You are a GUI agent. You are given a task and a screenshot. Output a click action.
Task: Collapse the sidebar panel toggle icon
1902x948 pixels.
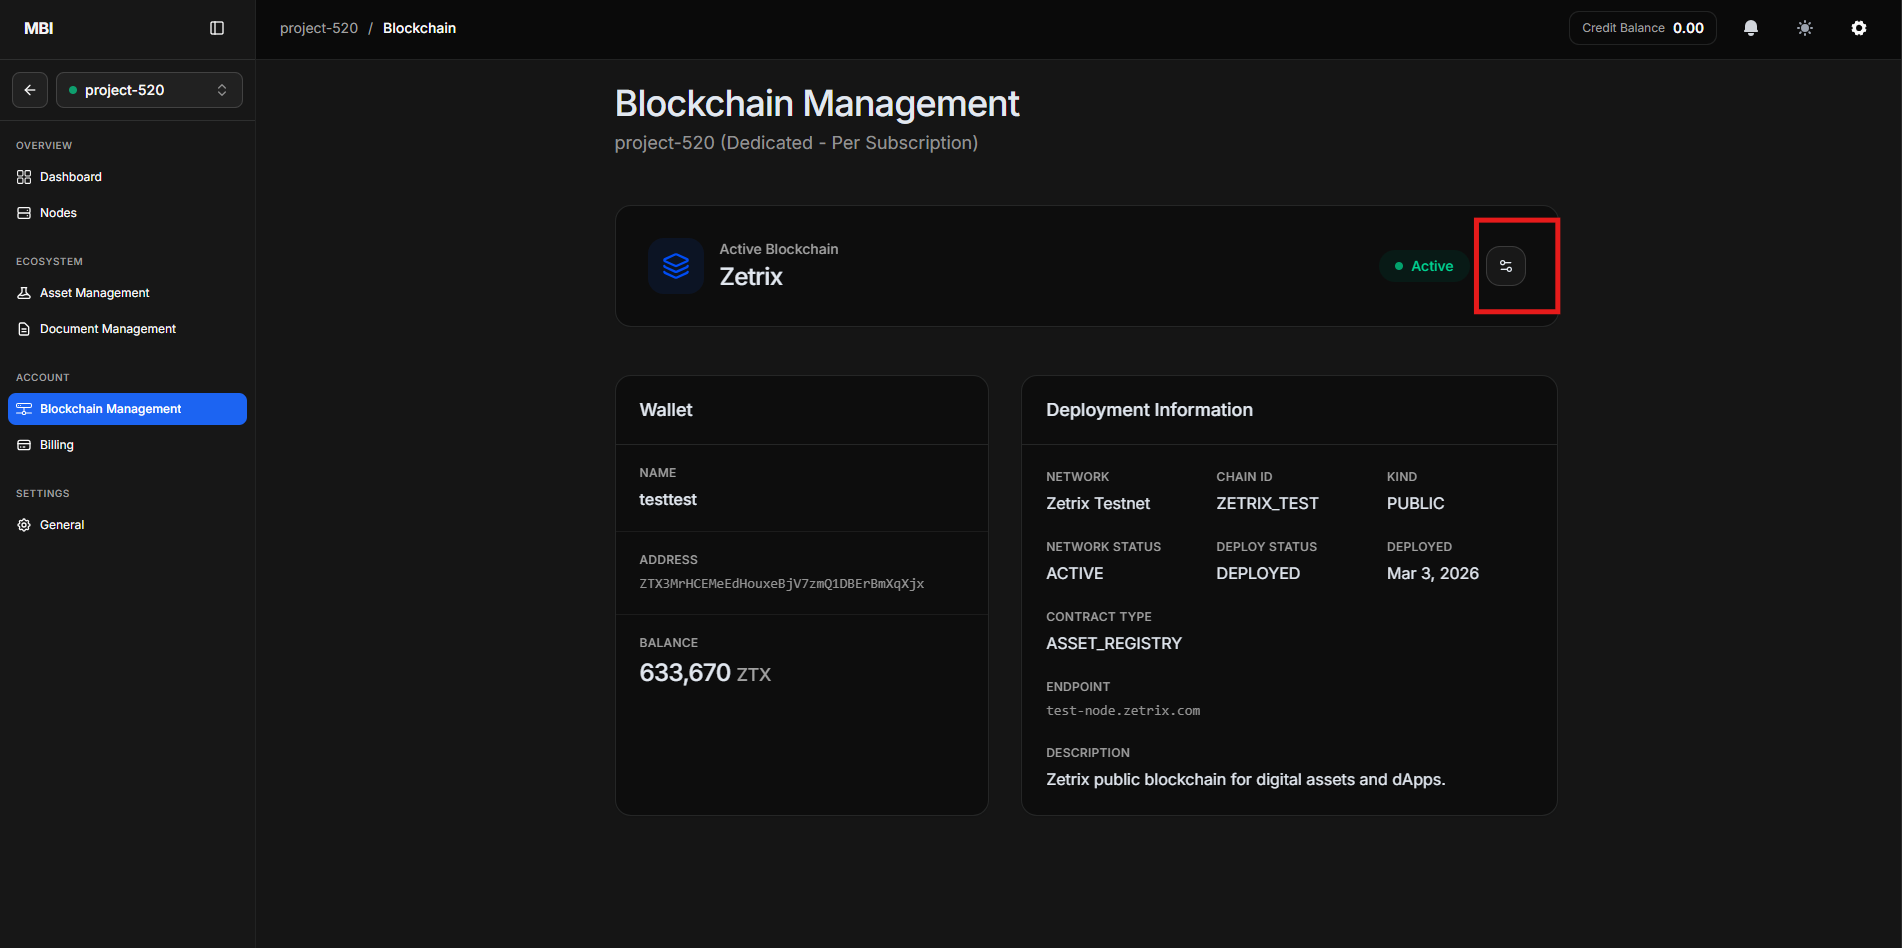click(217, 28)
